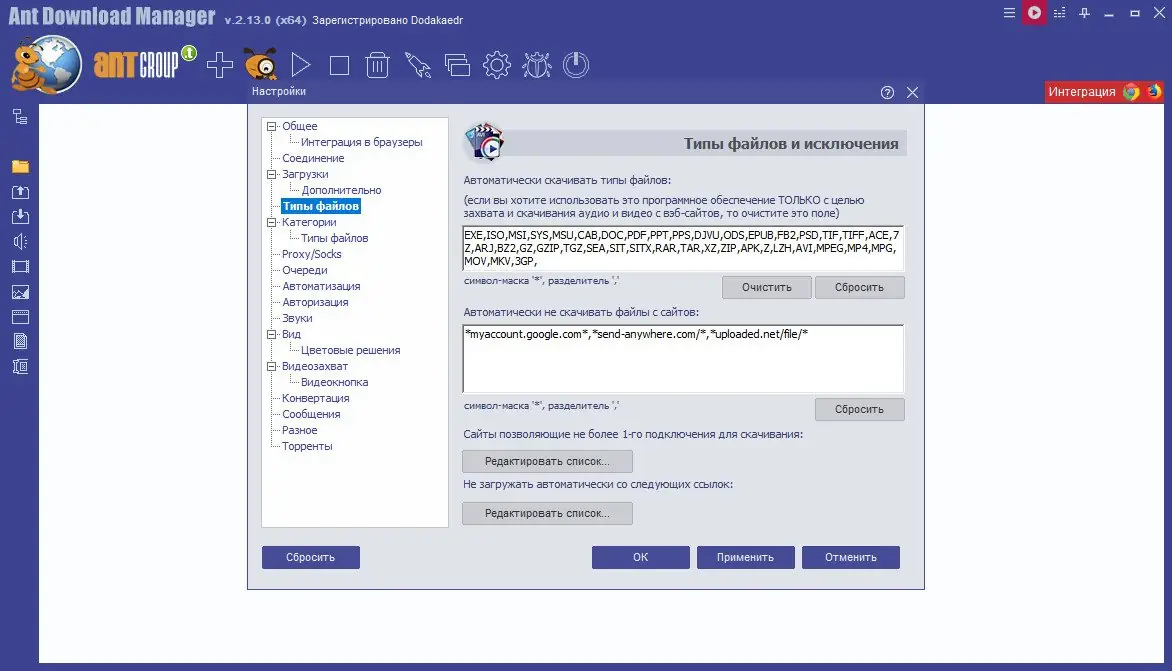Select the yellow folder sidebar icon
This screenshot has height=671, width=1172.
pos(20,167)
